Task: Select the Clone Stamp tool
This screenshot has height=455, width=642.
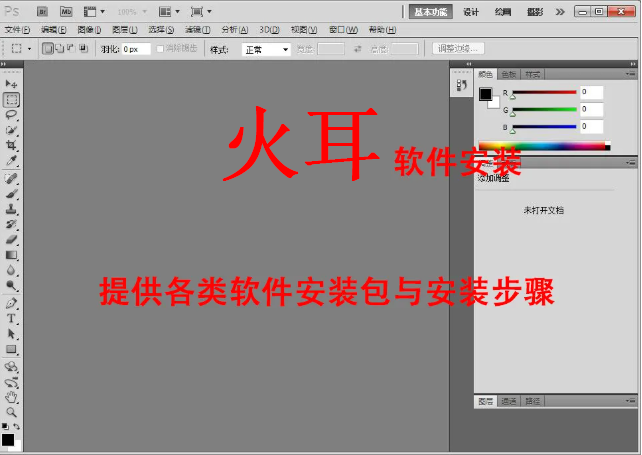Action: [11, 209]
